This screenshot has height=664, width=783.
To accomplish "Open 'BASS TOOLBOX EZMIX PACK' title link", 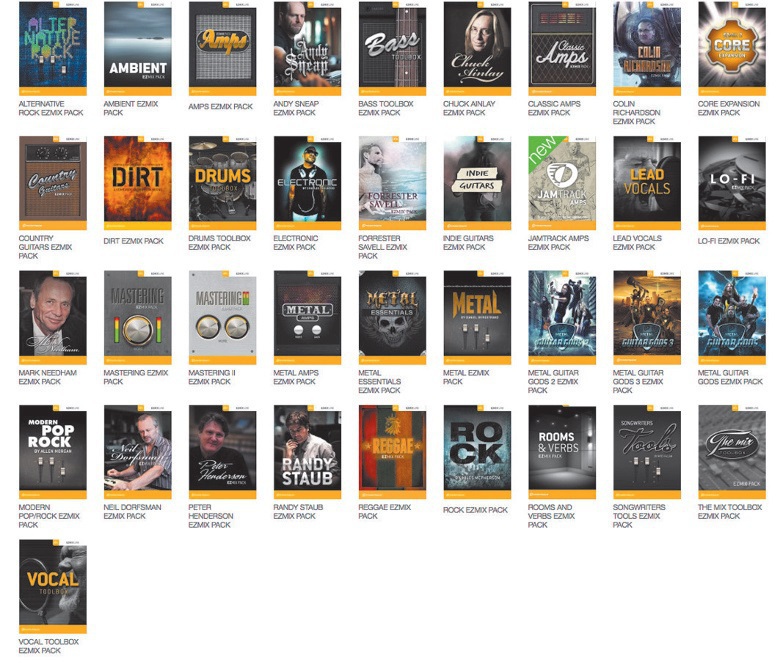I will point(386,108).
